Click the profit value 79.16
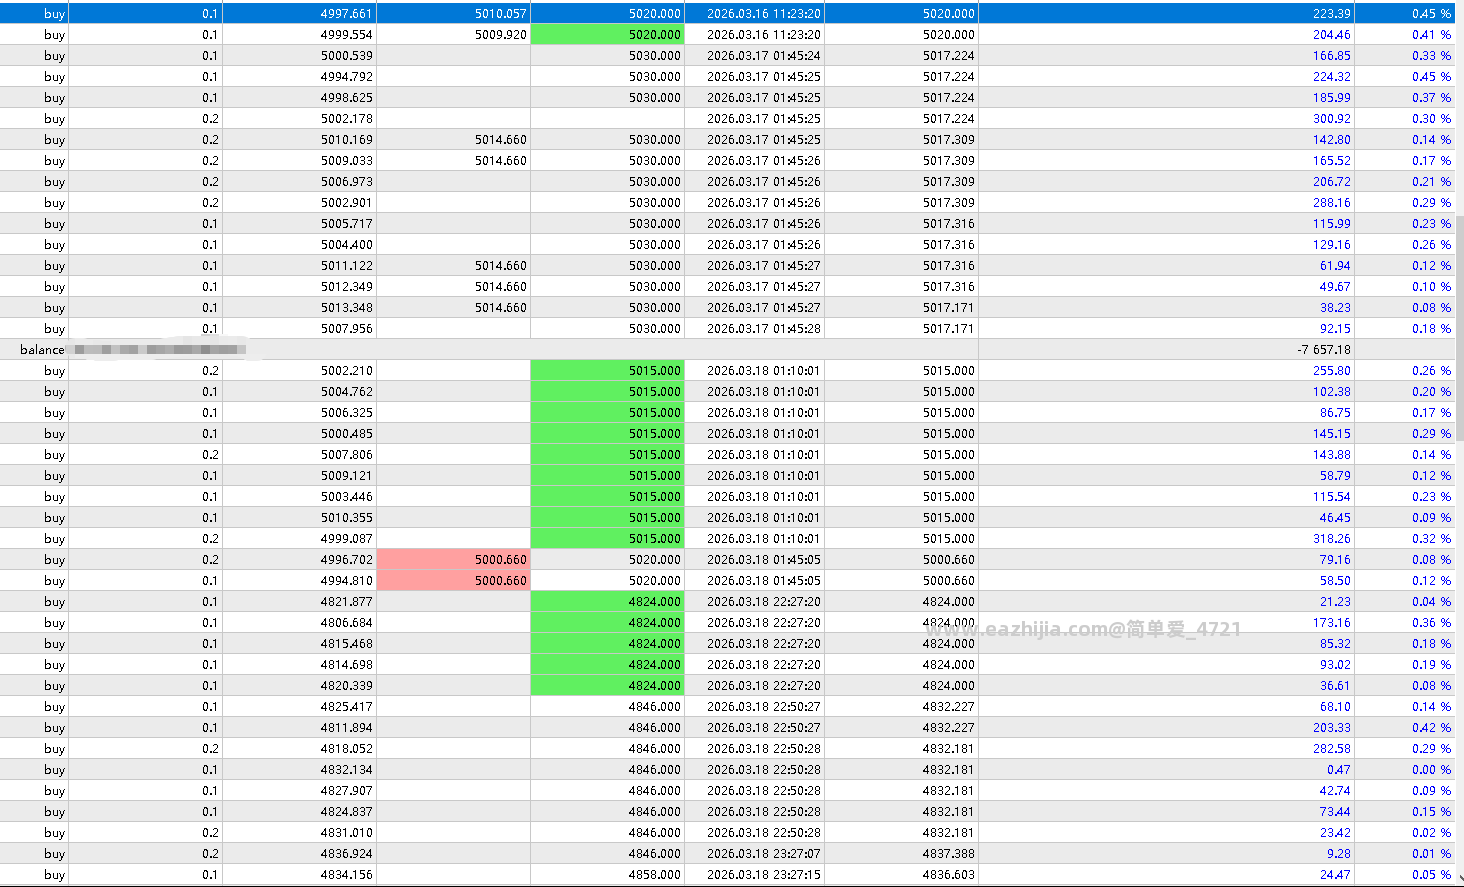 pos(1335,560)
